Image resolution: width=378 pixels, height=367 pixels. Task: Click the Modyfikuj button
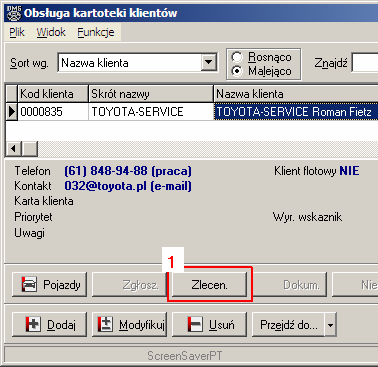129,324
